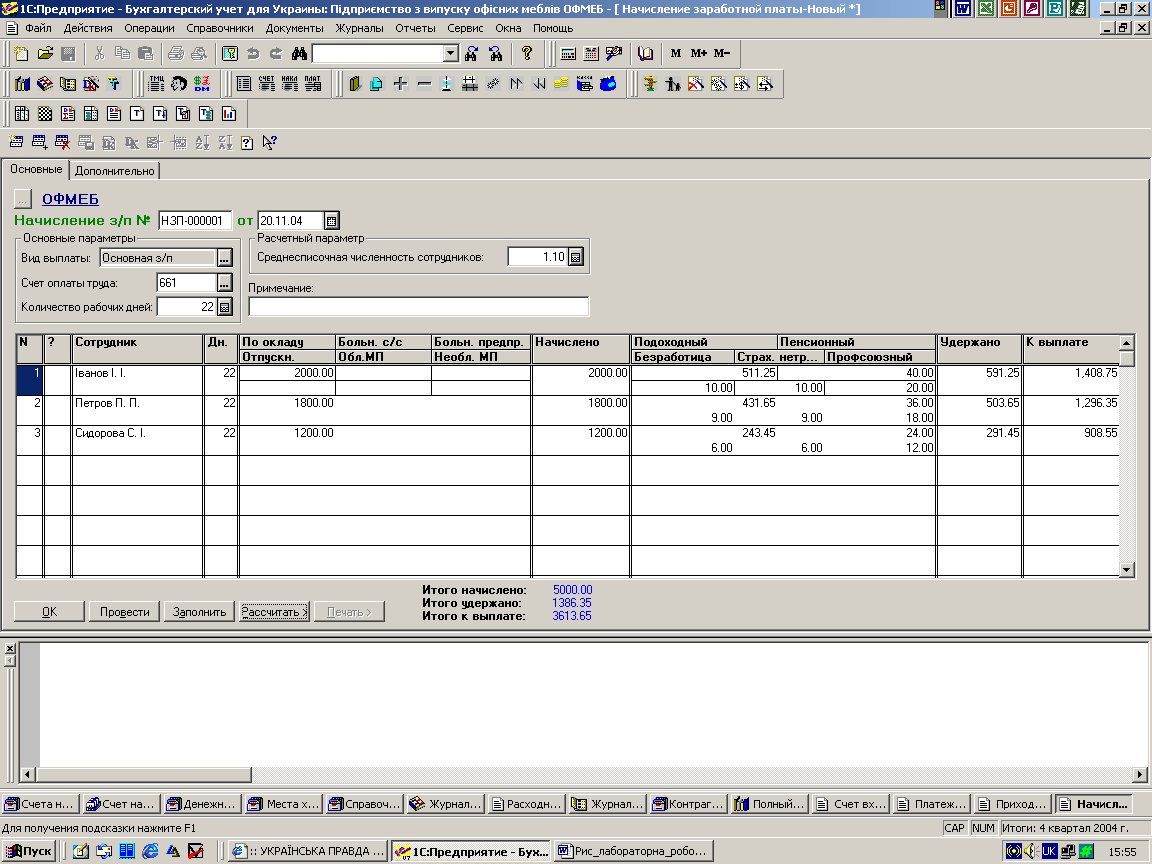This screenshot has height=864, width=1152.
Task: Click the НАКЛ waybill document icon
Action: pyautogui.click(x=289, y=84)
